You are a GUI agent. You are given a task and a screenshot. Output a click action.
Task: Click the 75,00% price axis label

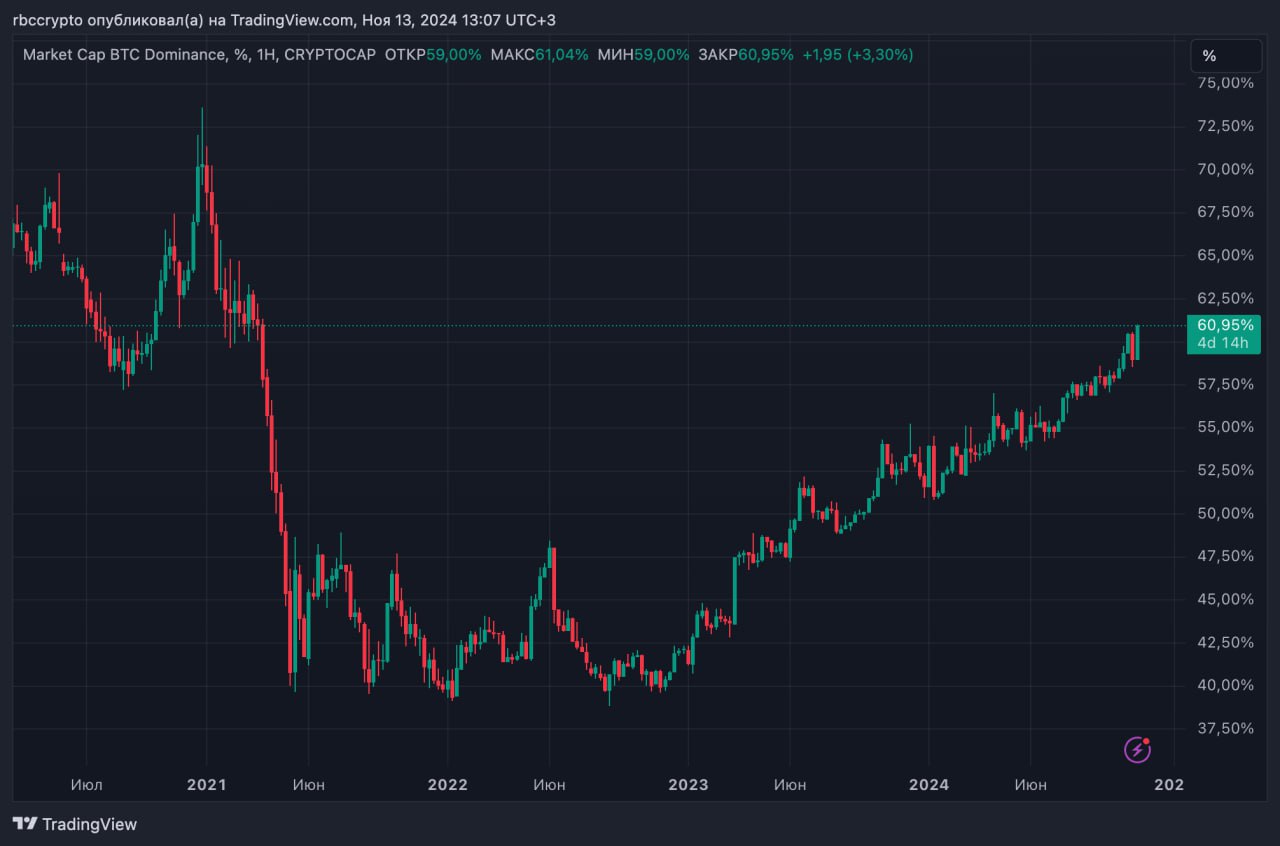point(1224,83)
